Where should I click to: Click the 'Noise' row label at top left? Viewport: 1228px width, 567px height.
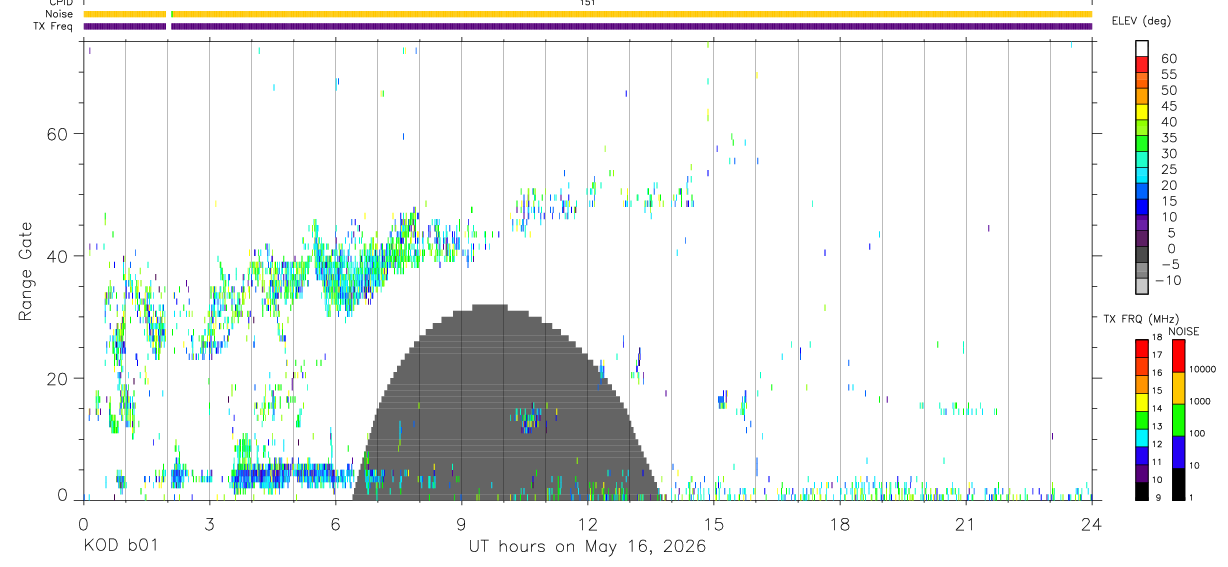pyautogui.click(x=59, y=14)
